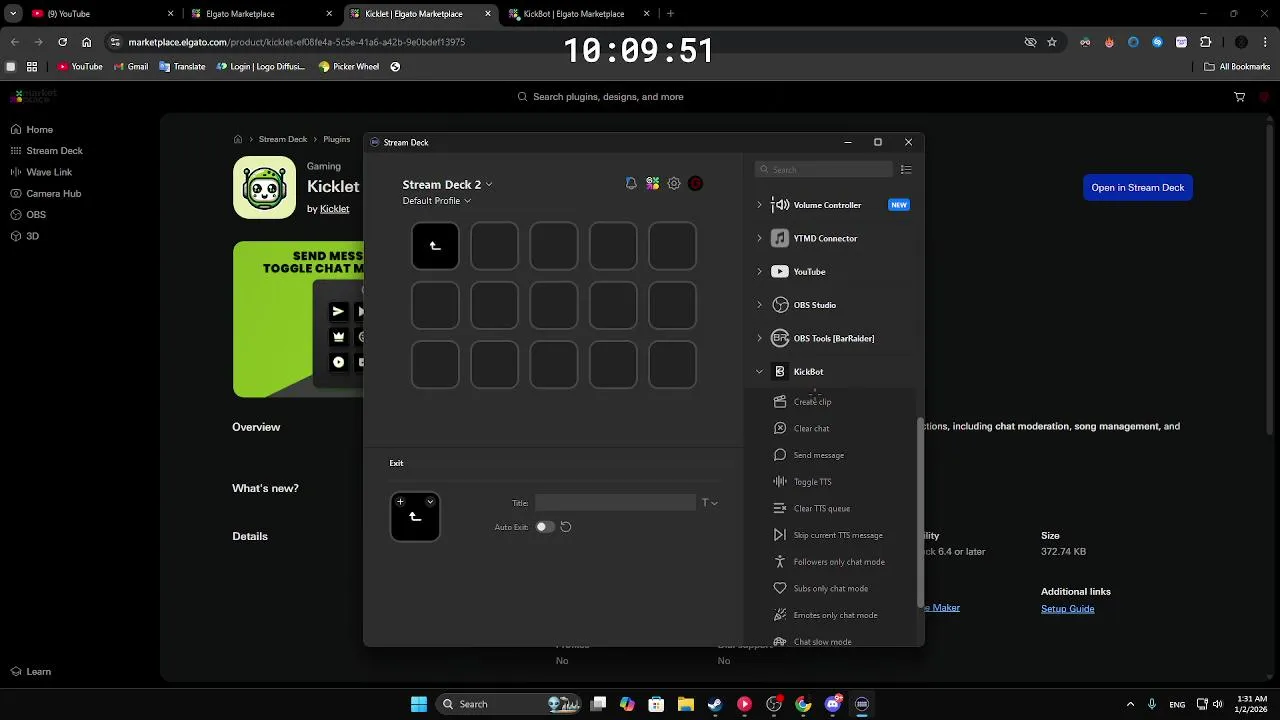This screenshot has width=1280, height=720.
Task: Open the Default Profile dropdown
Action: [436, 201]
